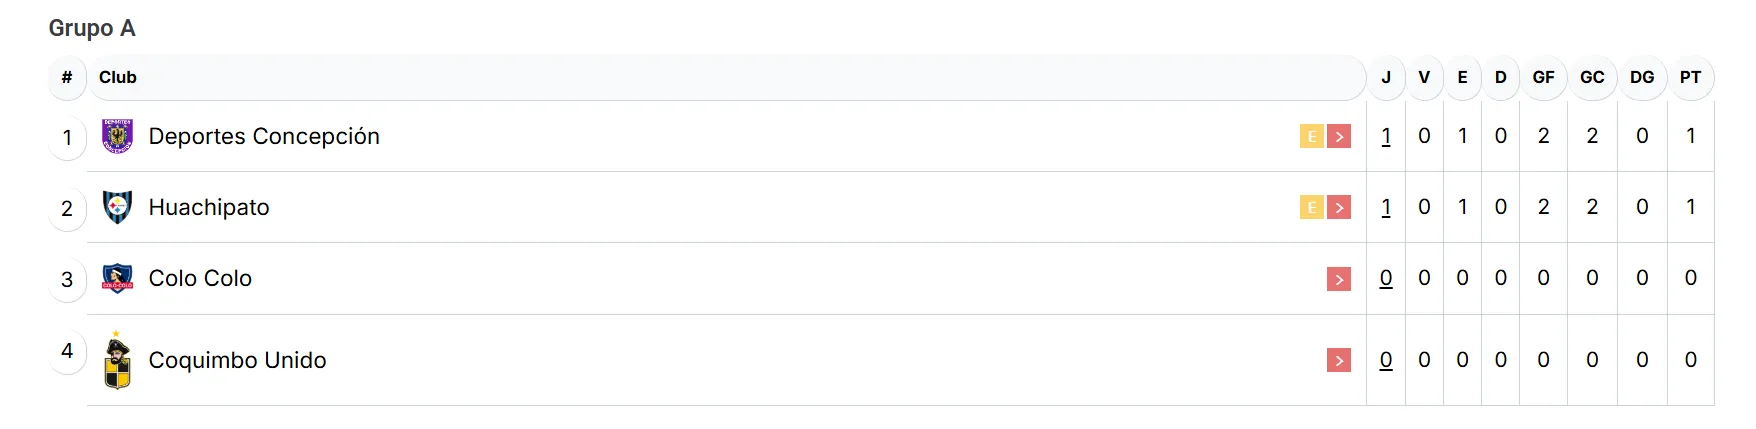Open the Coquimbo Unido team name
Image resolution: width=1756 pixels, height=429 pixels.
[x=237, y=360]
